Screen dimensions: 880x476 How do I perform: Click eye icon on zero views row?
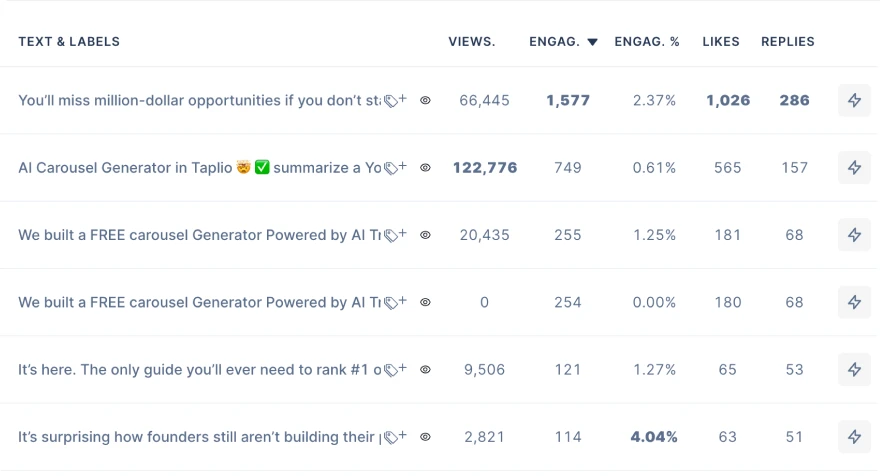(425, 303)
